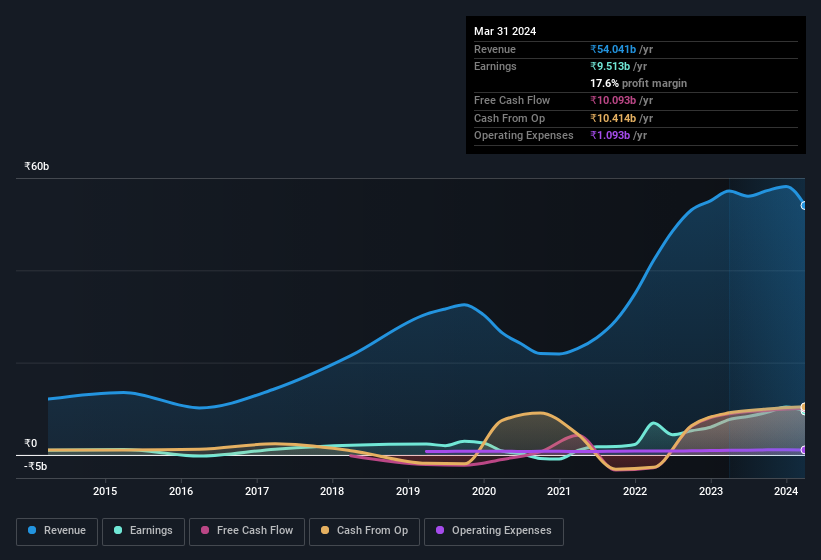Click the Free Cash Flow tooltip label
The height and width of the screenshot is (560, 821).
[x=512, y=100]
